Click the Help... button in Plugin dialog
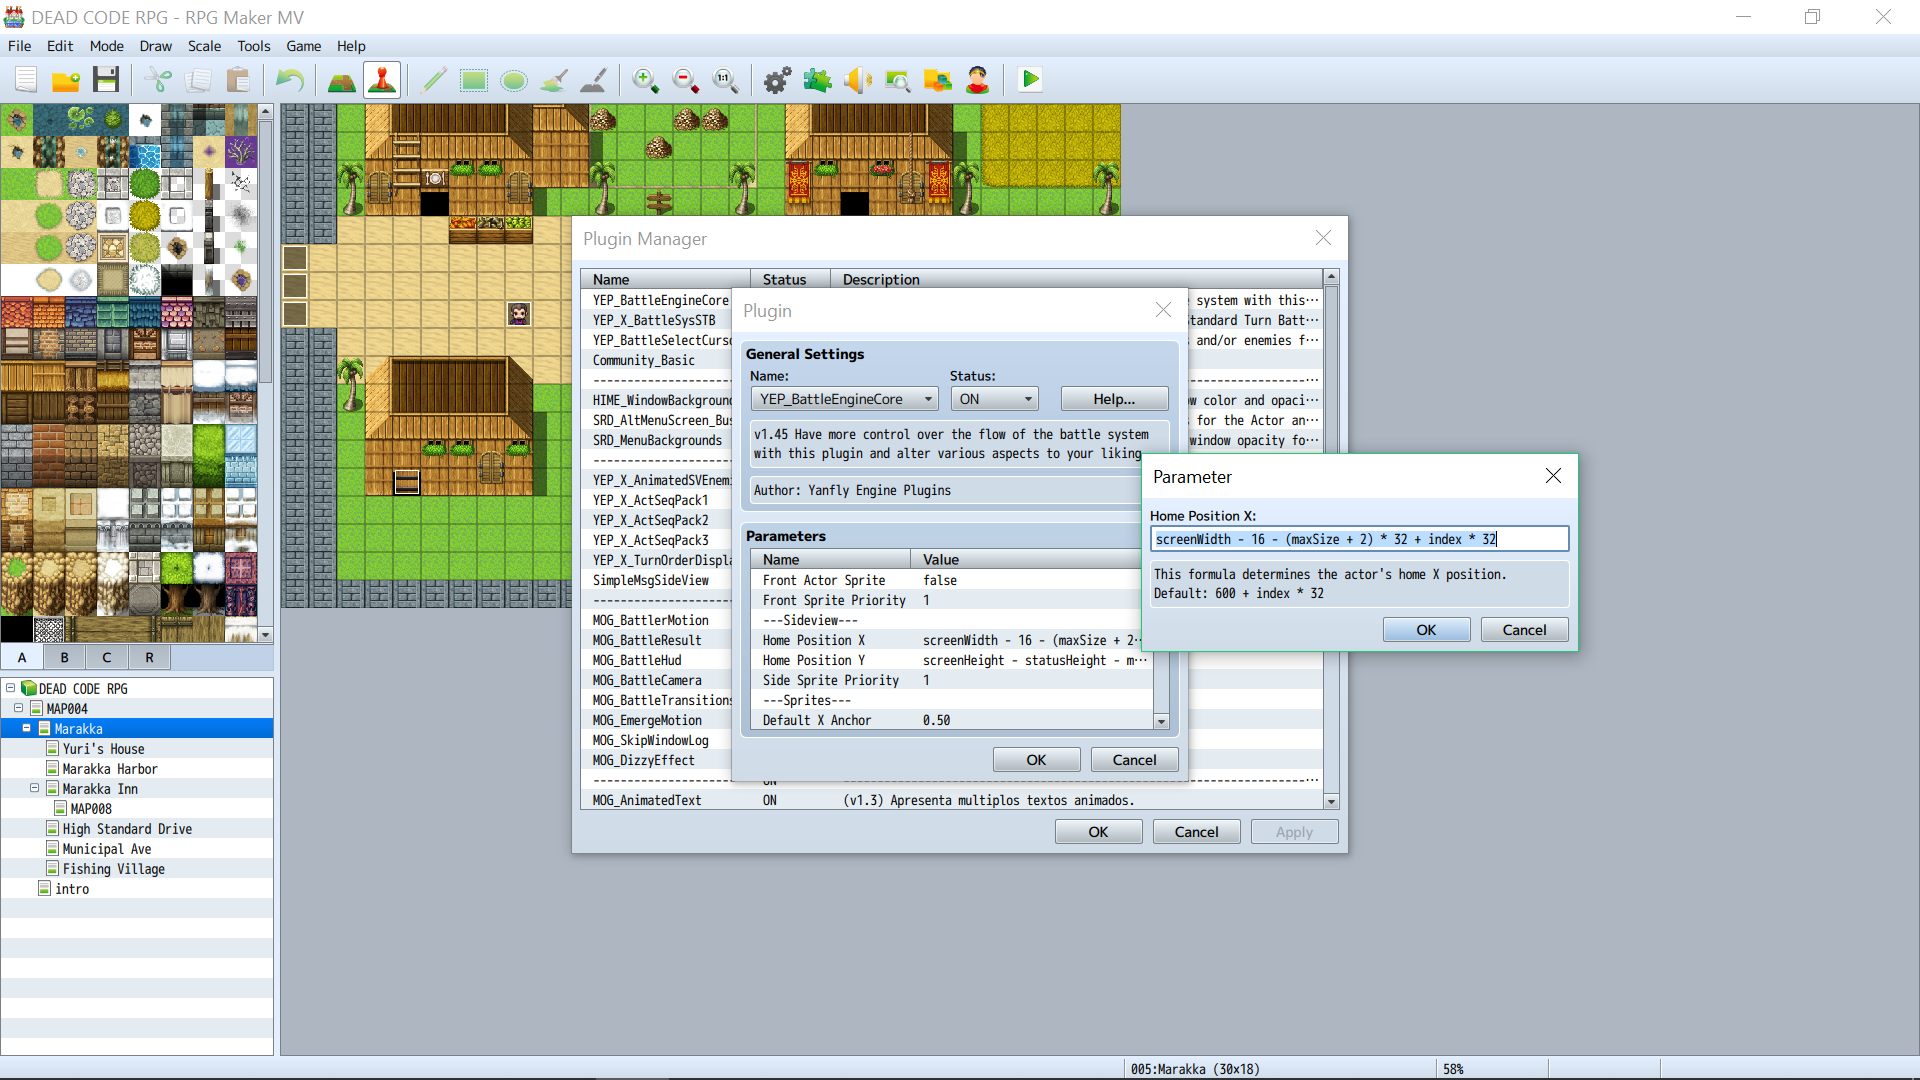 [x=1114, y=399]
